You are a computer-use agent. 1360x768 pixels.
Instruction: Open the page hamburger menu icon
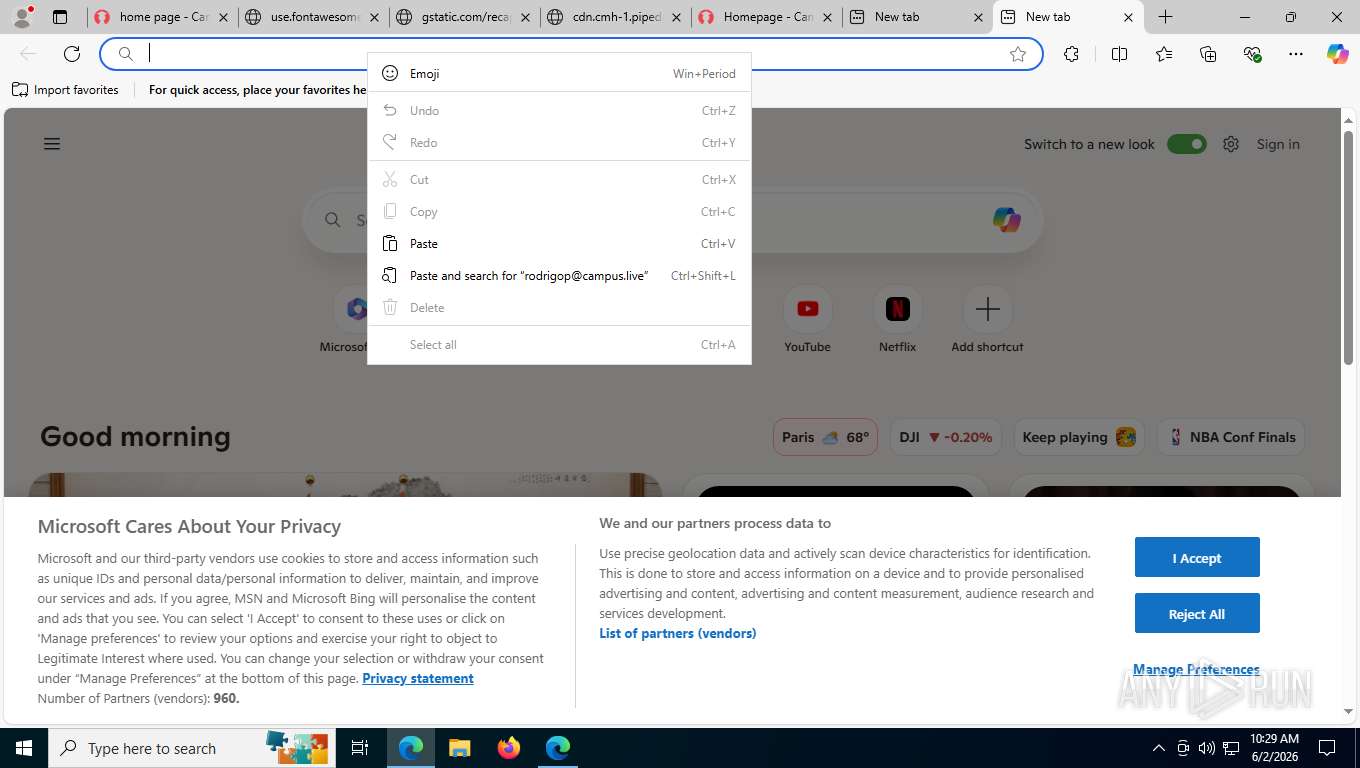point(52,144)
